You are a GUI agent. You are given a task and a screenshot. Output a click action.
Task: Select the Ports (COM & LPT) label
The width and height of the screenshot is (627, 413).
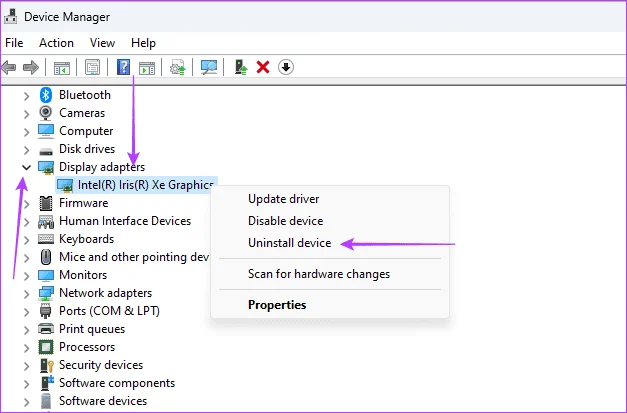pyautogui.click(x=109, y=311)
